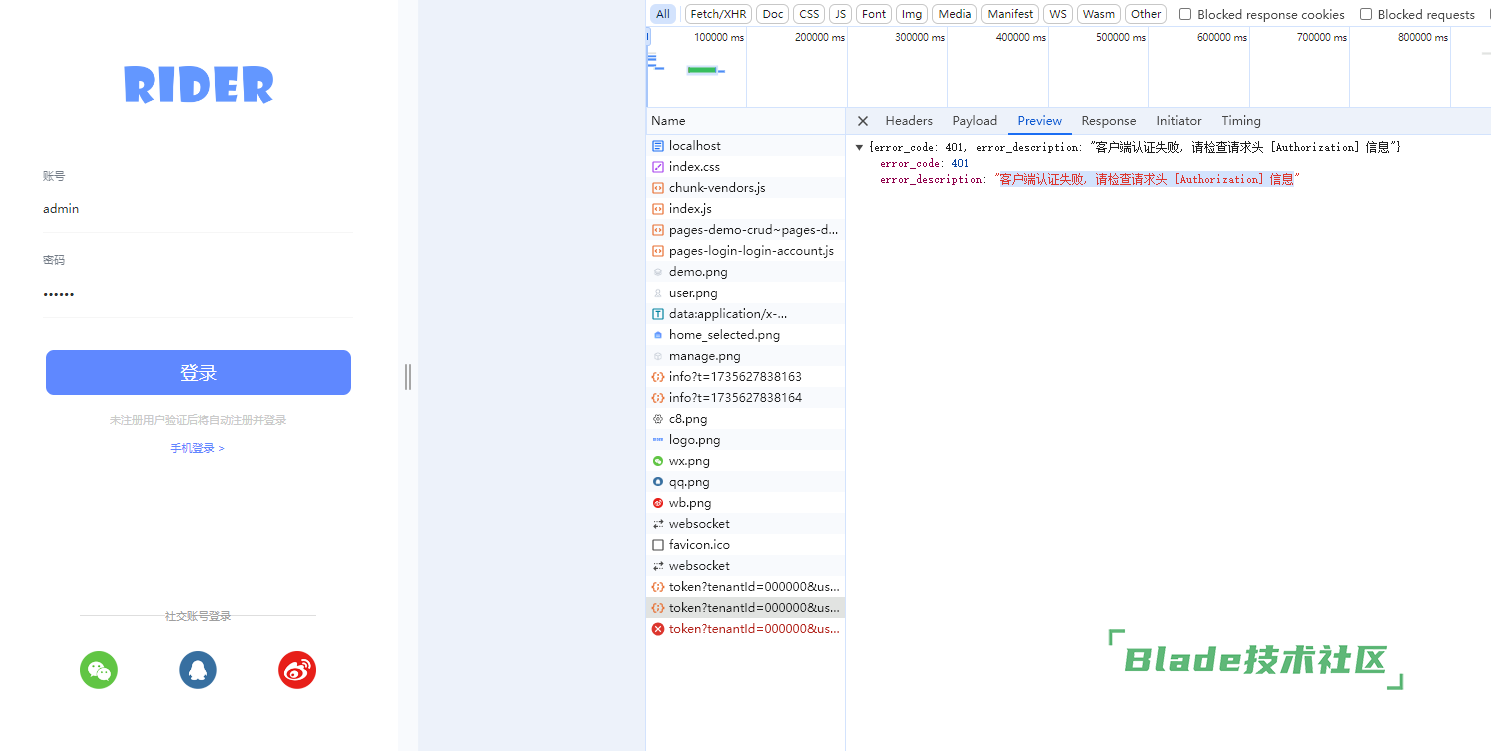
Task: Select the pages-demo-crud~pages-d... request
Action: pyautogui.click(x=745, y=230)
